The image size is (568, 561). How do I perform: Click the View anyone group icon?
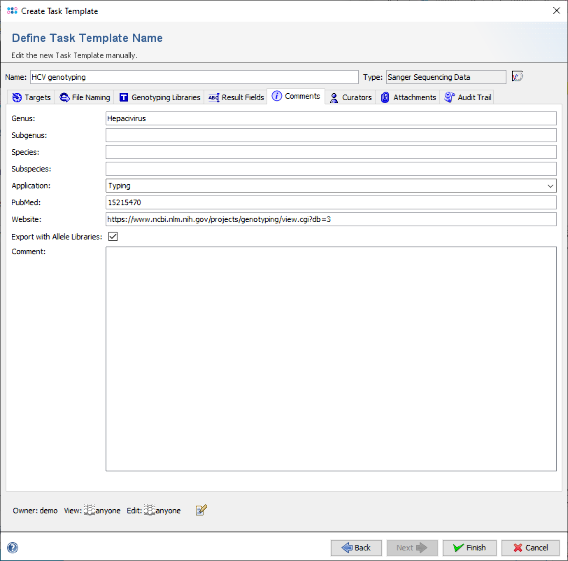89,510
